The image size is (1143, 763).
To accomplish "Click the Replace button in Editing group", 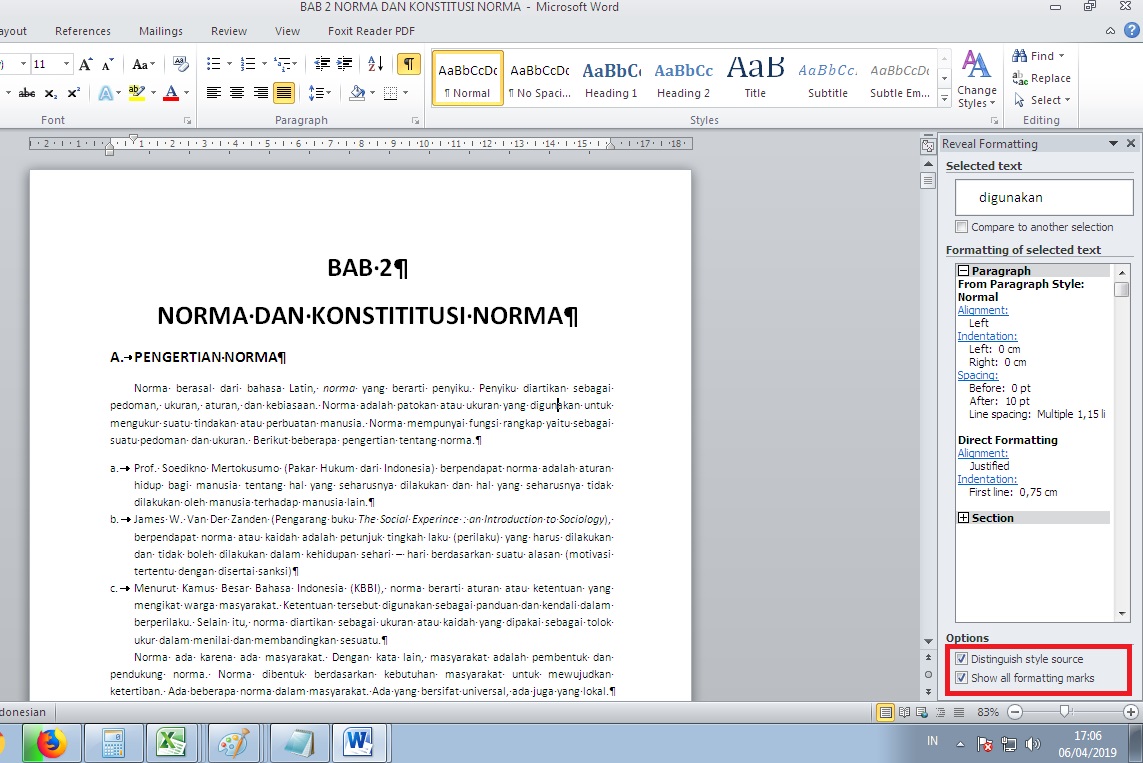I will pos(1042,77).
